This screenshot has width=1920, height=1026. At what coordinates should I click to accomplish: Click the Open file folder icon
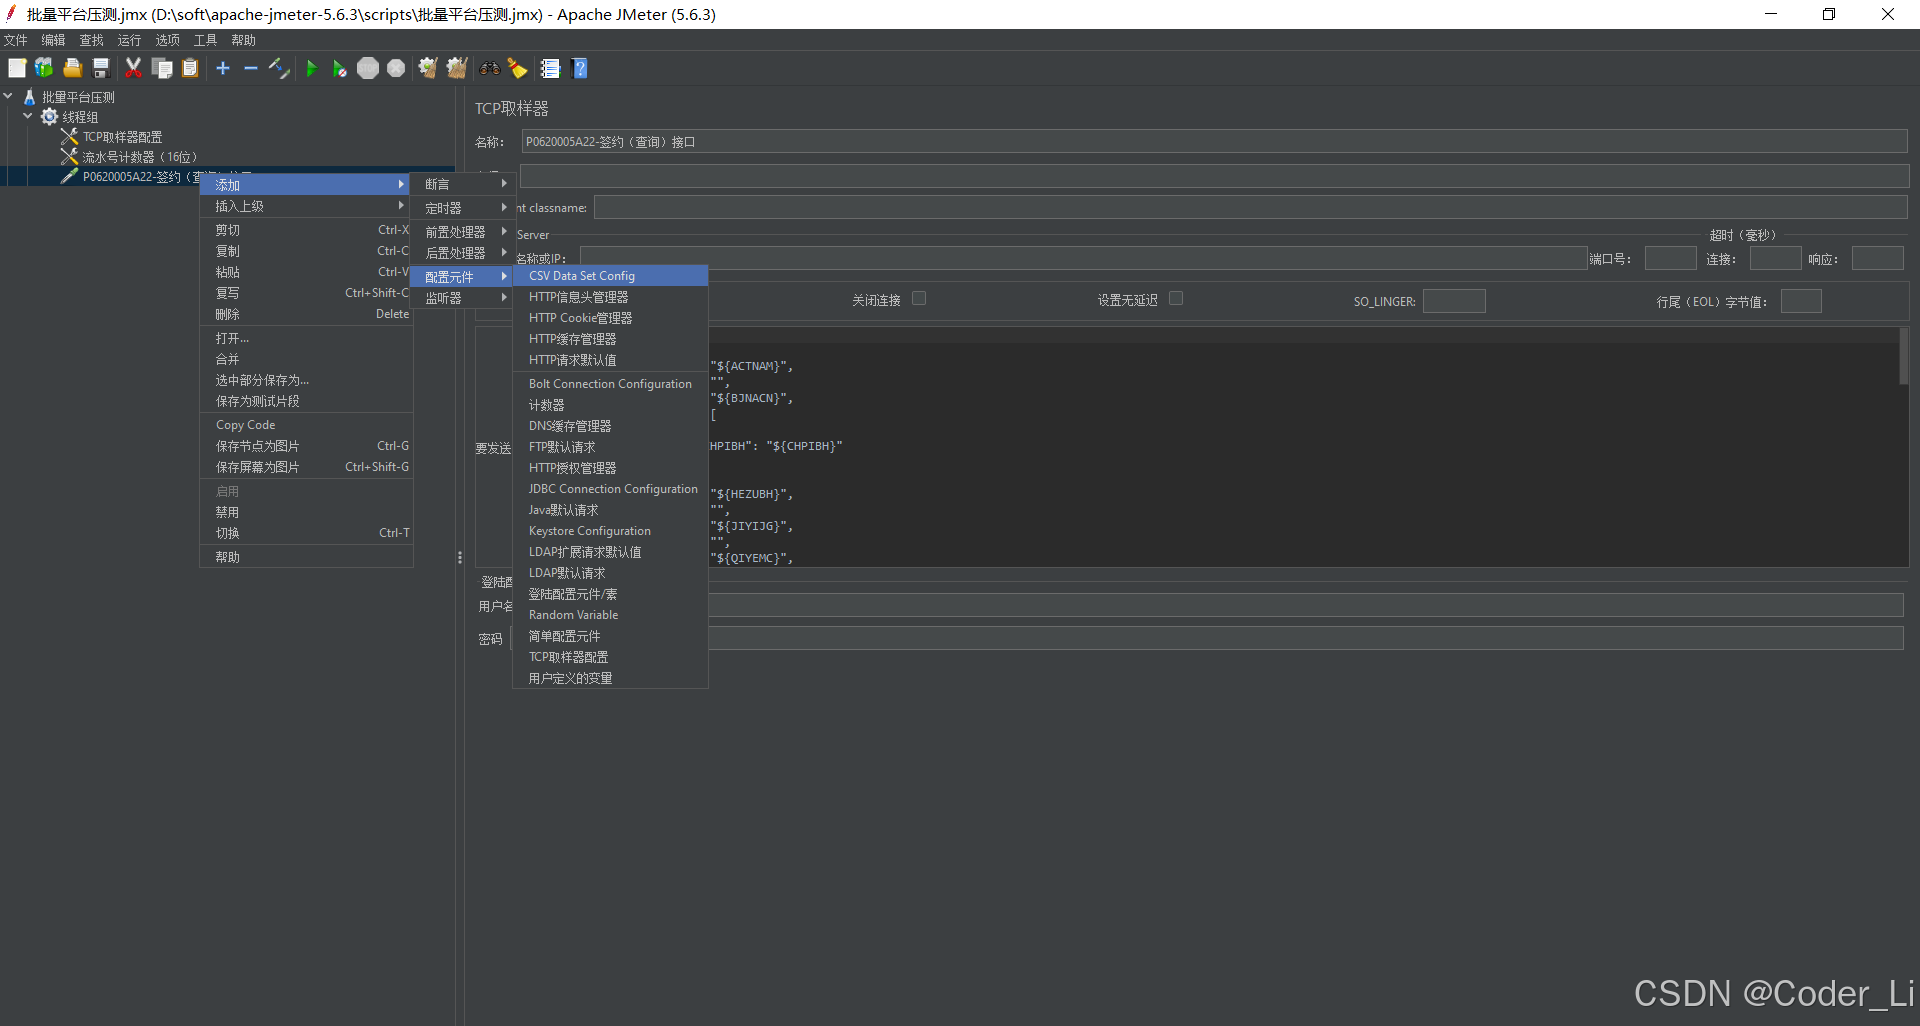pyautogui.click(x=72, y=68)
